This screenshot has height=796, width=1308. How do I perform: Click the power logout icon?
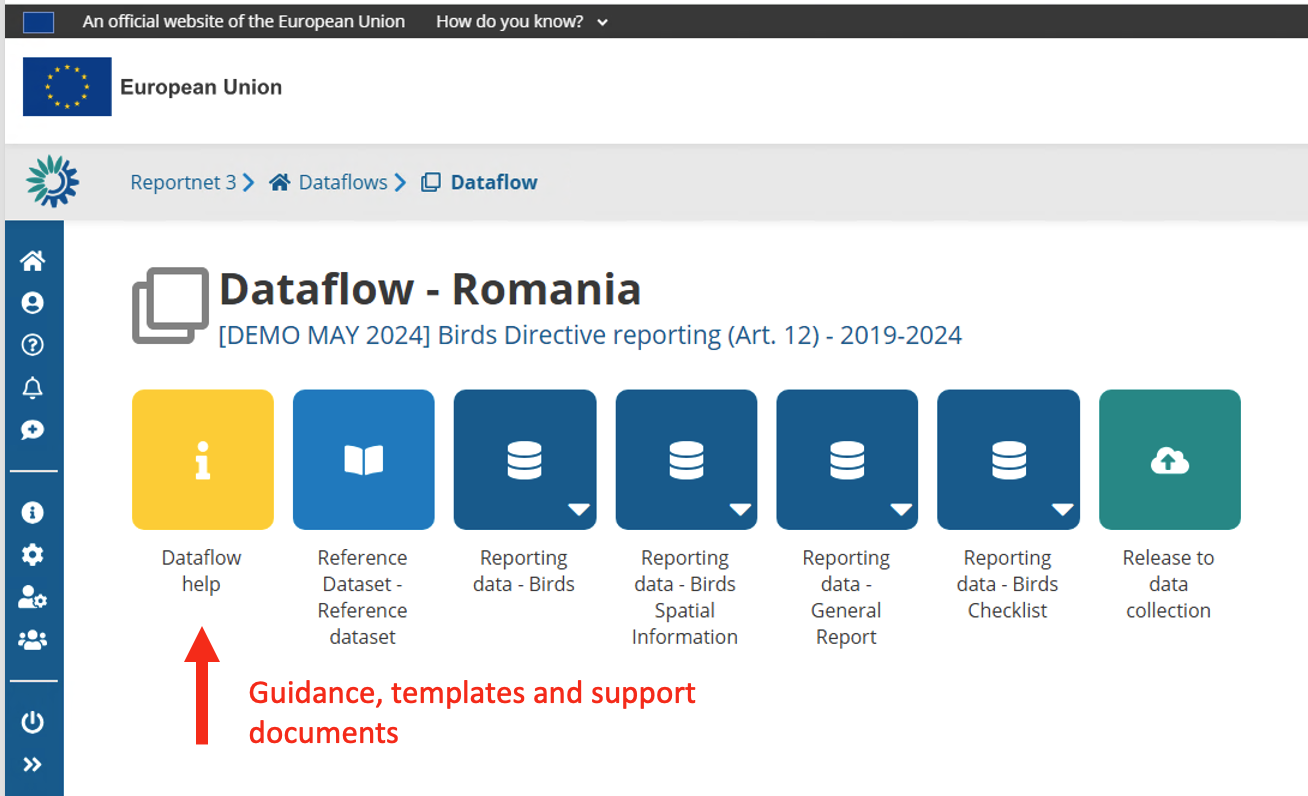coord(33,722)
